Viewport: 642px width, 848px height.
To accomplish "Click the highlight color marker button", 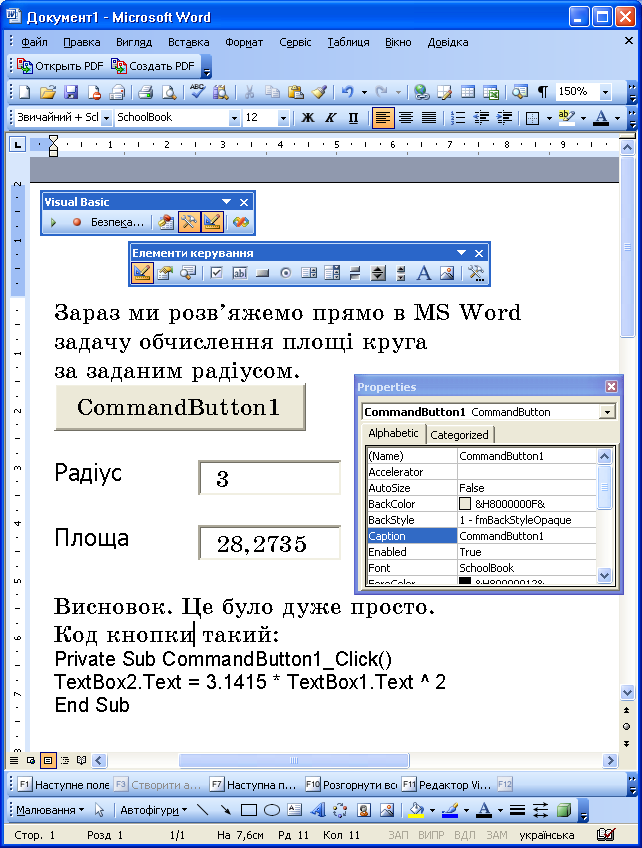I will 566,118.
